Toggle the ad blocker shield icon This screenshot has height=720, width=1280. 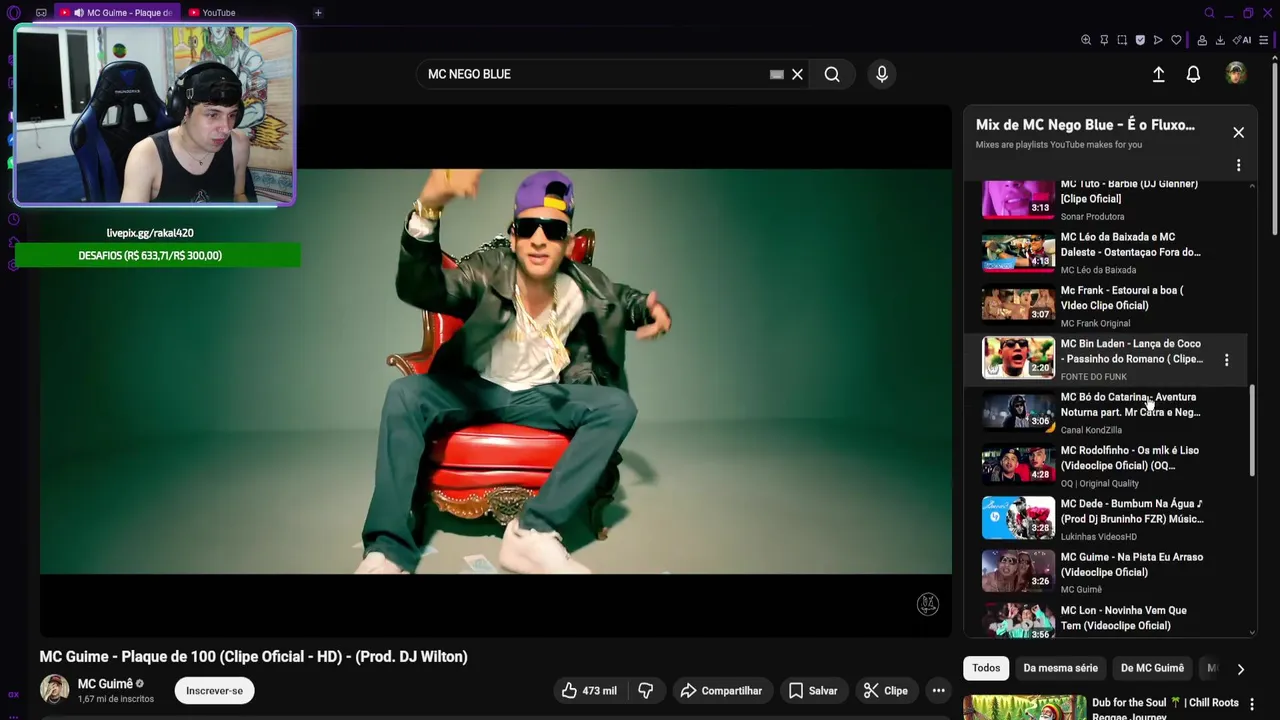point(1140,40)
